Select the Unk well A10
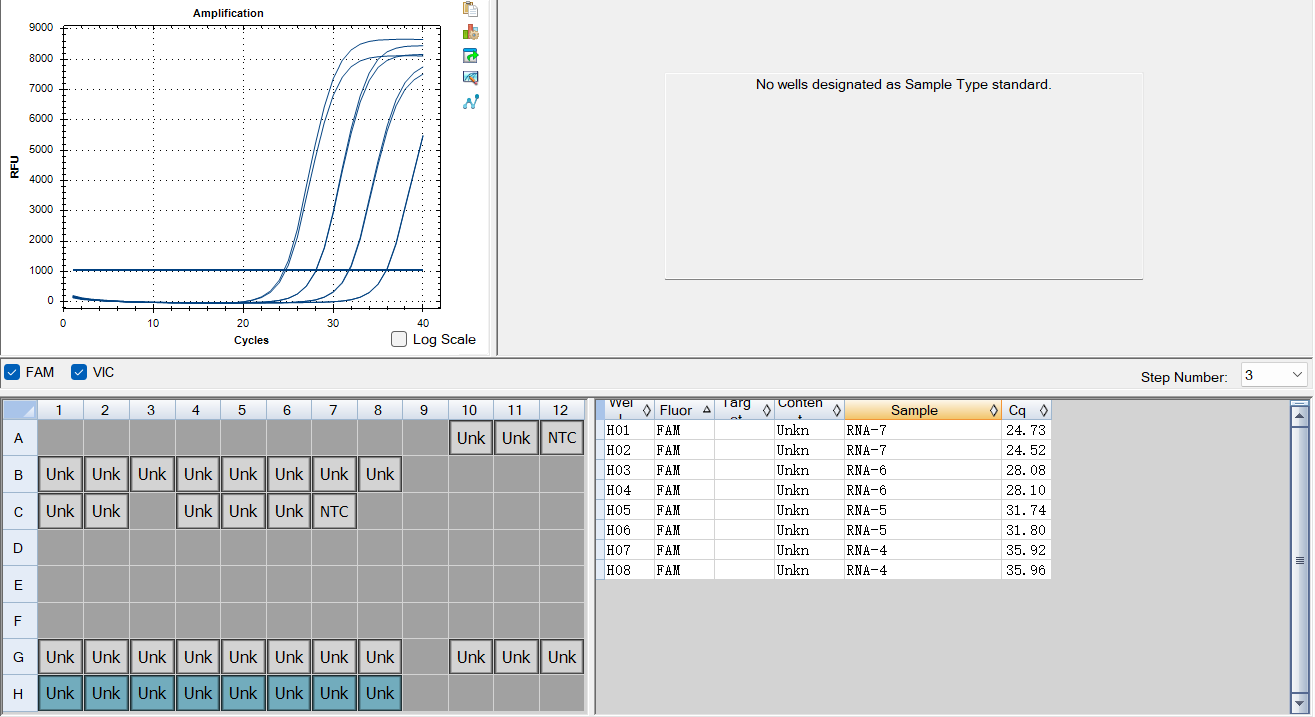Image resolution: width=1315 pixels, height=717 pixels. point(471,438)
